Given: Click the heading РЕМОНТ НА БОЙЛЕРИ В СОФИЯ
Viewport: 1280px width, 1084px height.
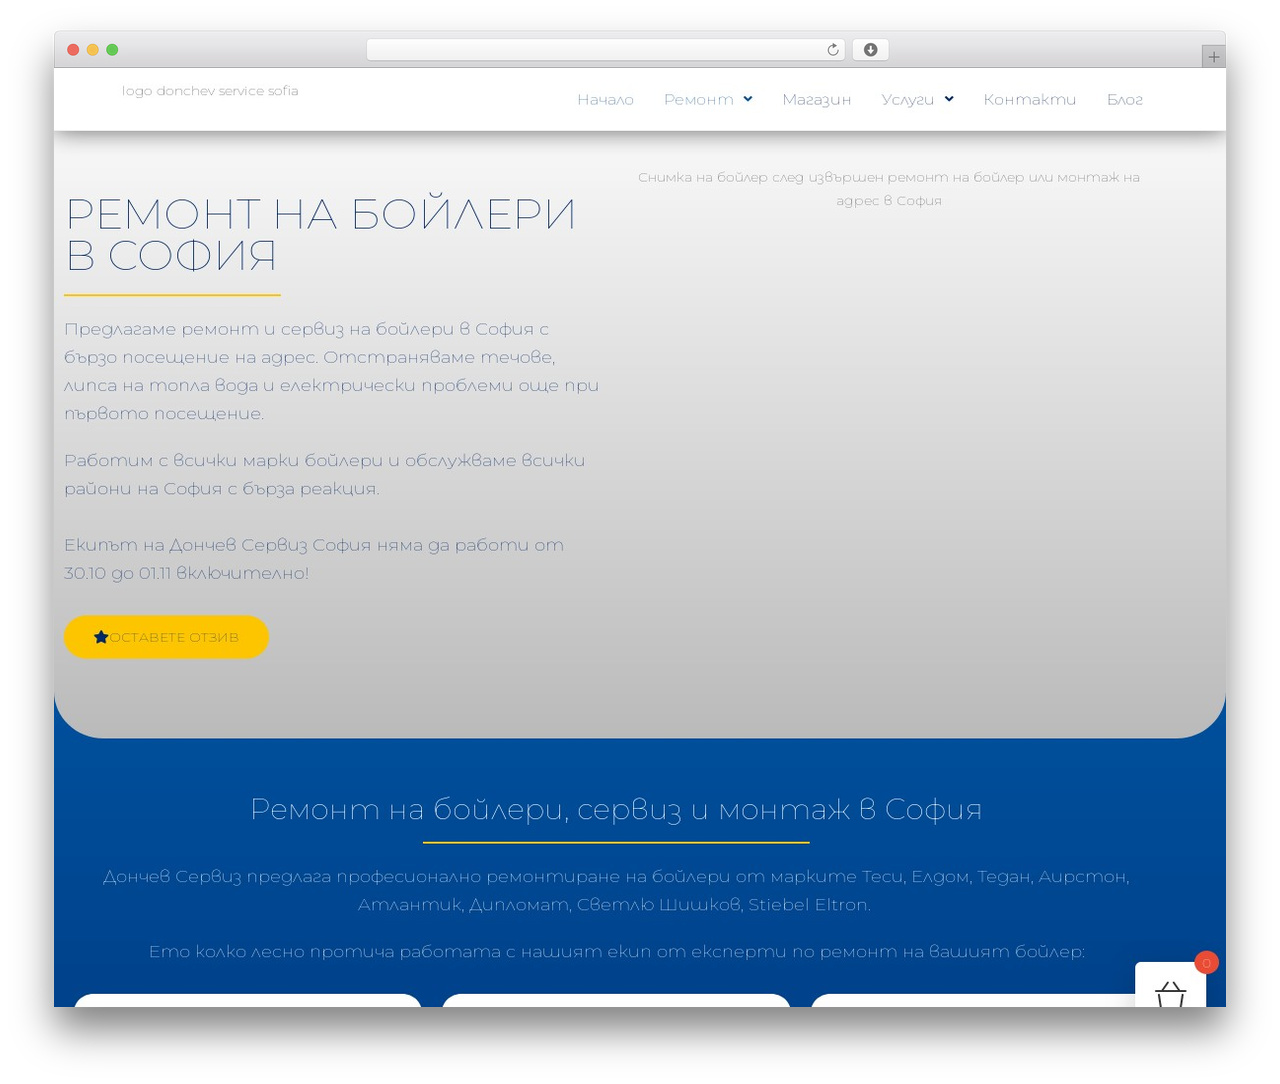Looking at the screenshot, I should click(x=321, y=235).
